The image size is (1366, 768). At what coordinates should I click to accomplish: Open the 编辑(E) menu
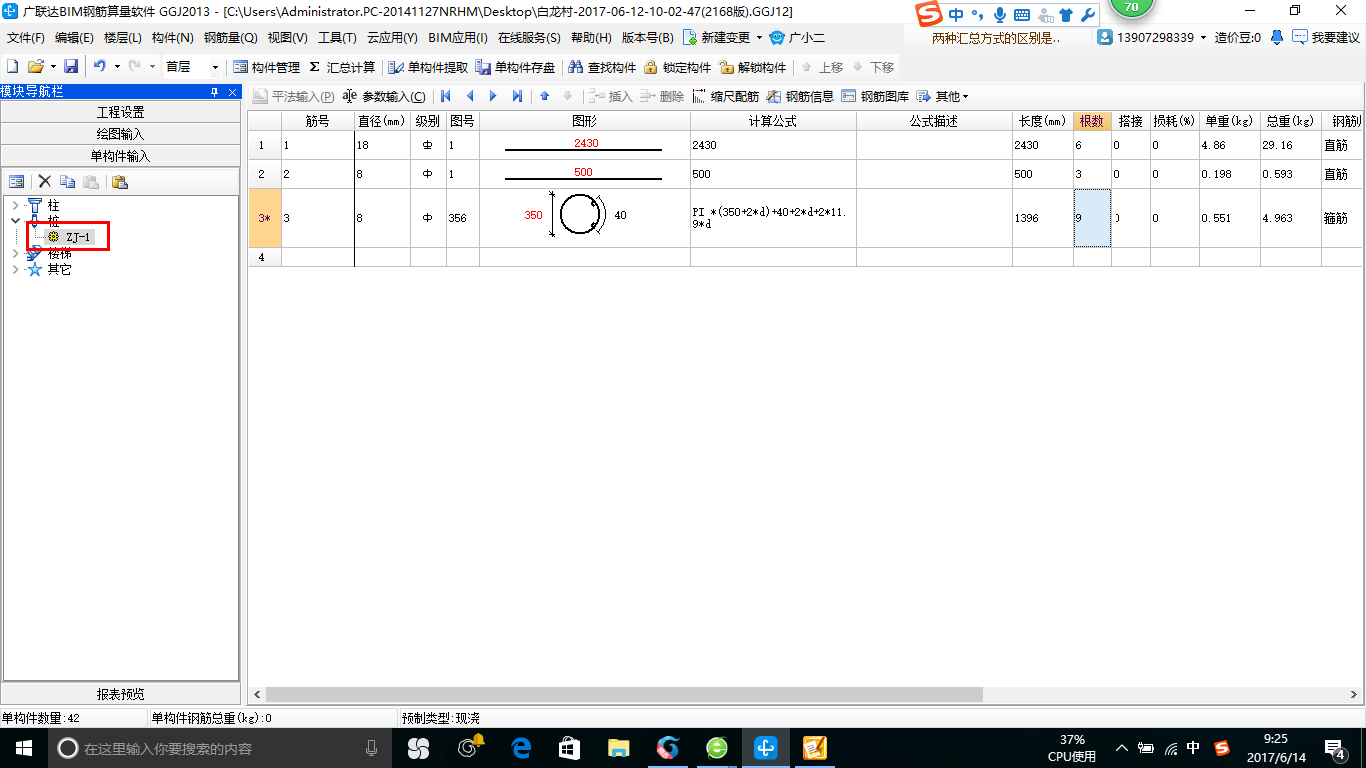[x=74, y=37]
